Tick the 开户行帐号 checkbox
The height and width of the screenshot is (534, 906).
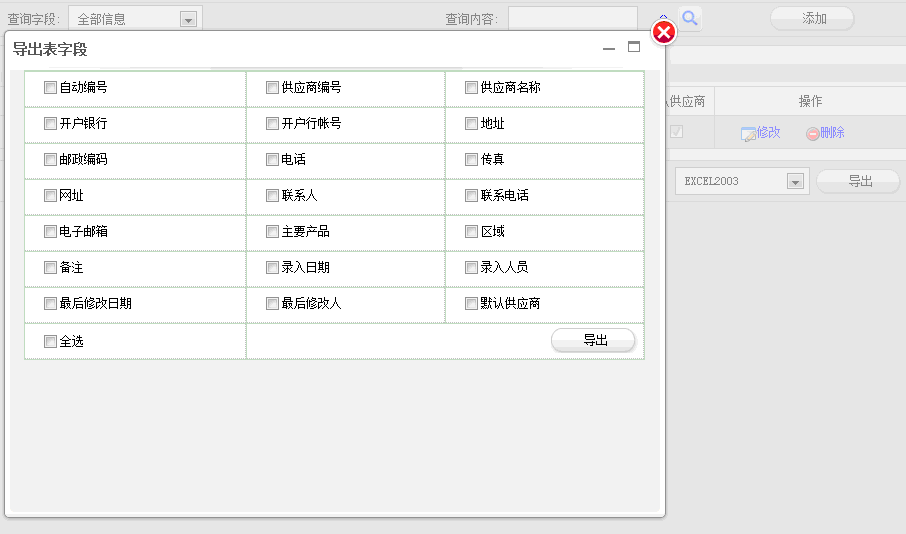point(272,124)
